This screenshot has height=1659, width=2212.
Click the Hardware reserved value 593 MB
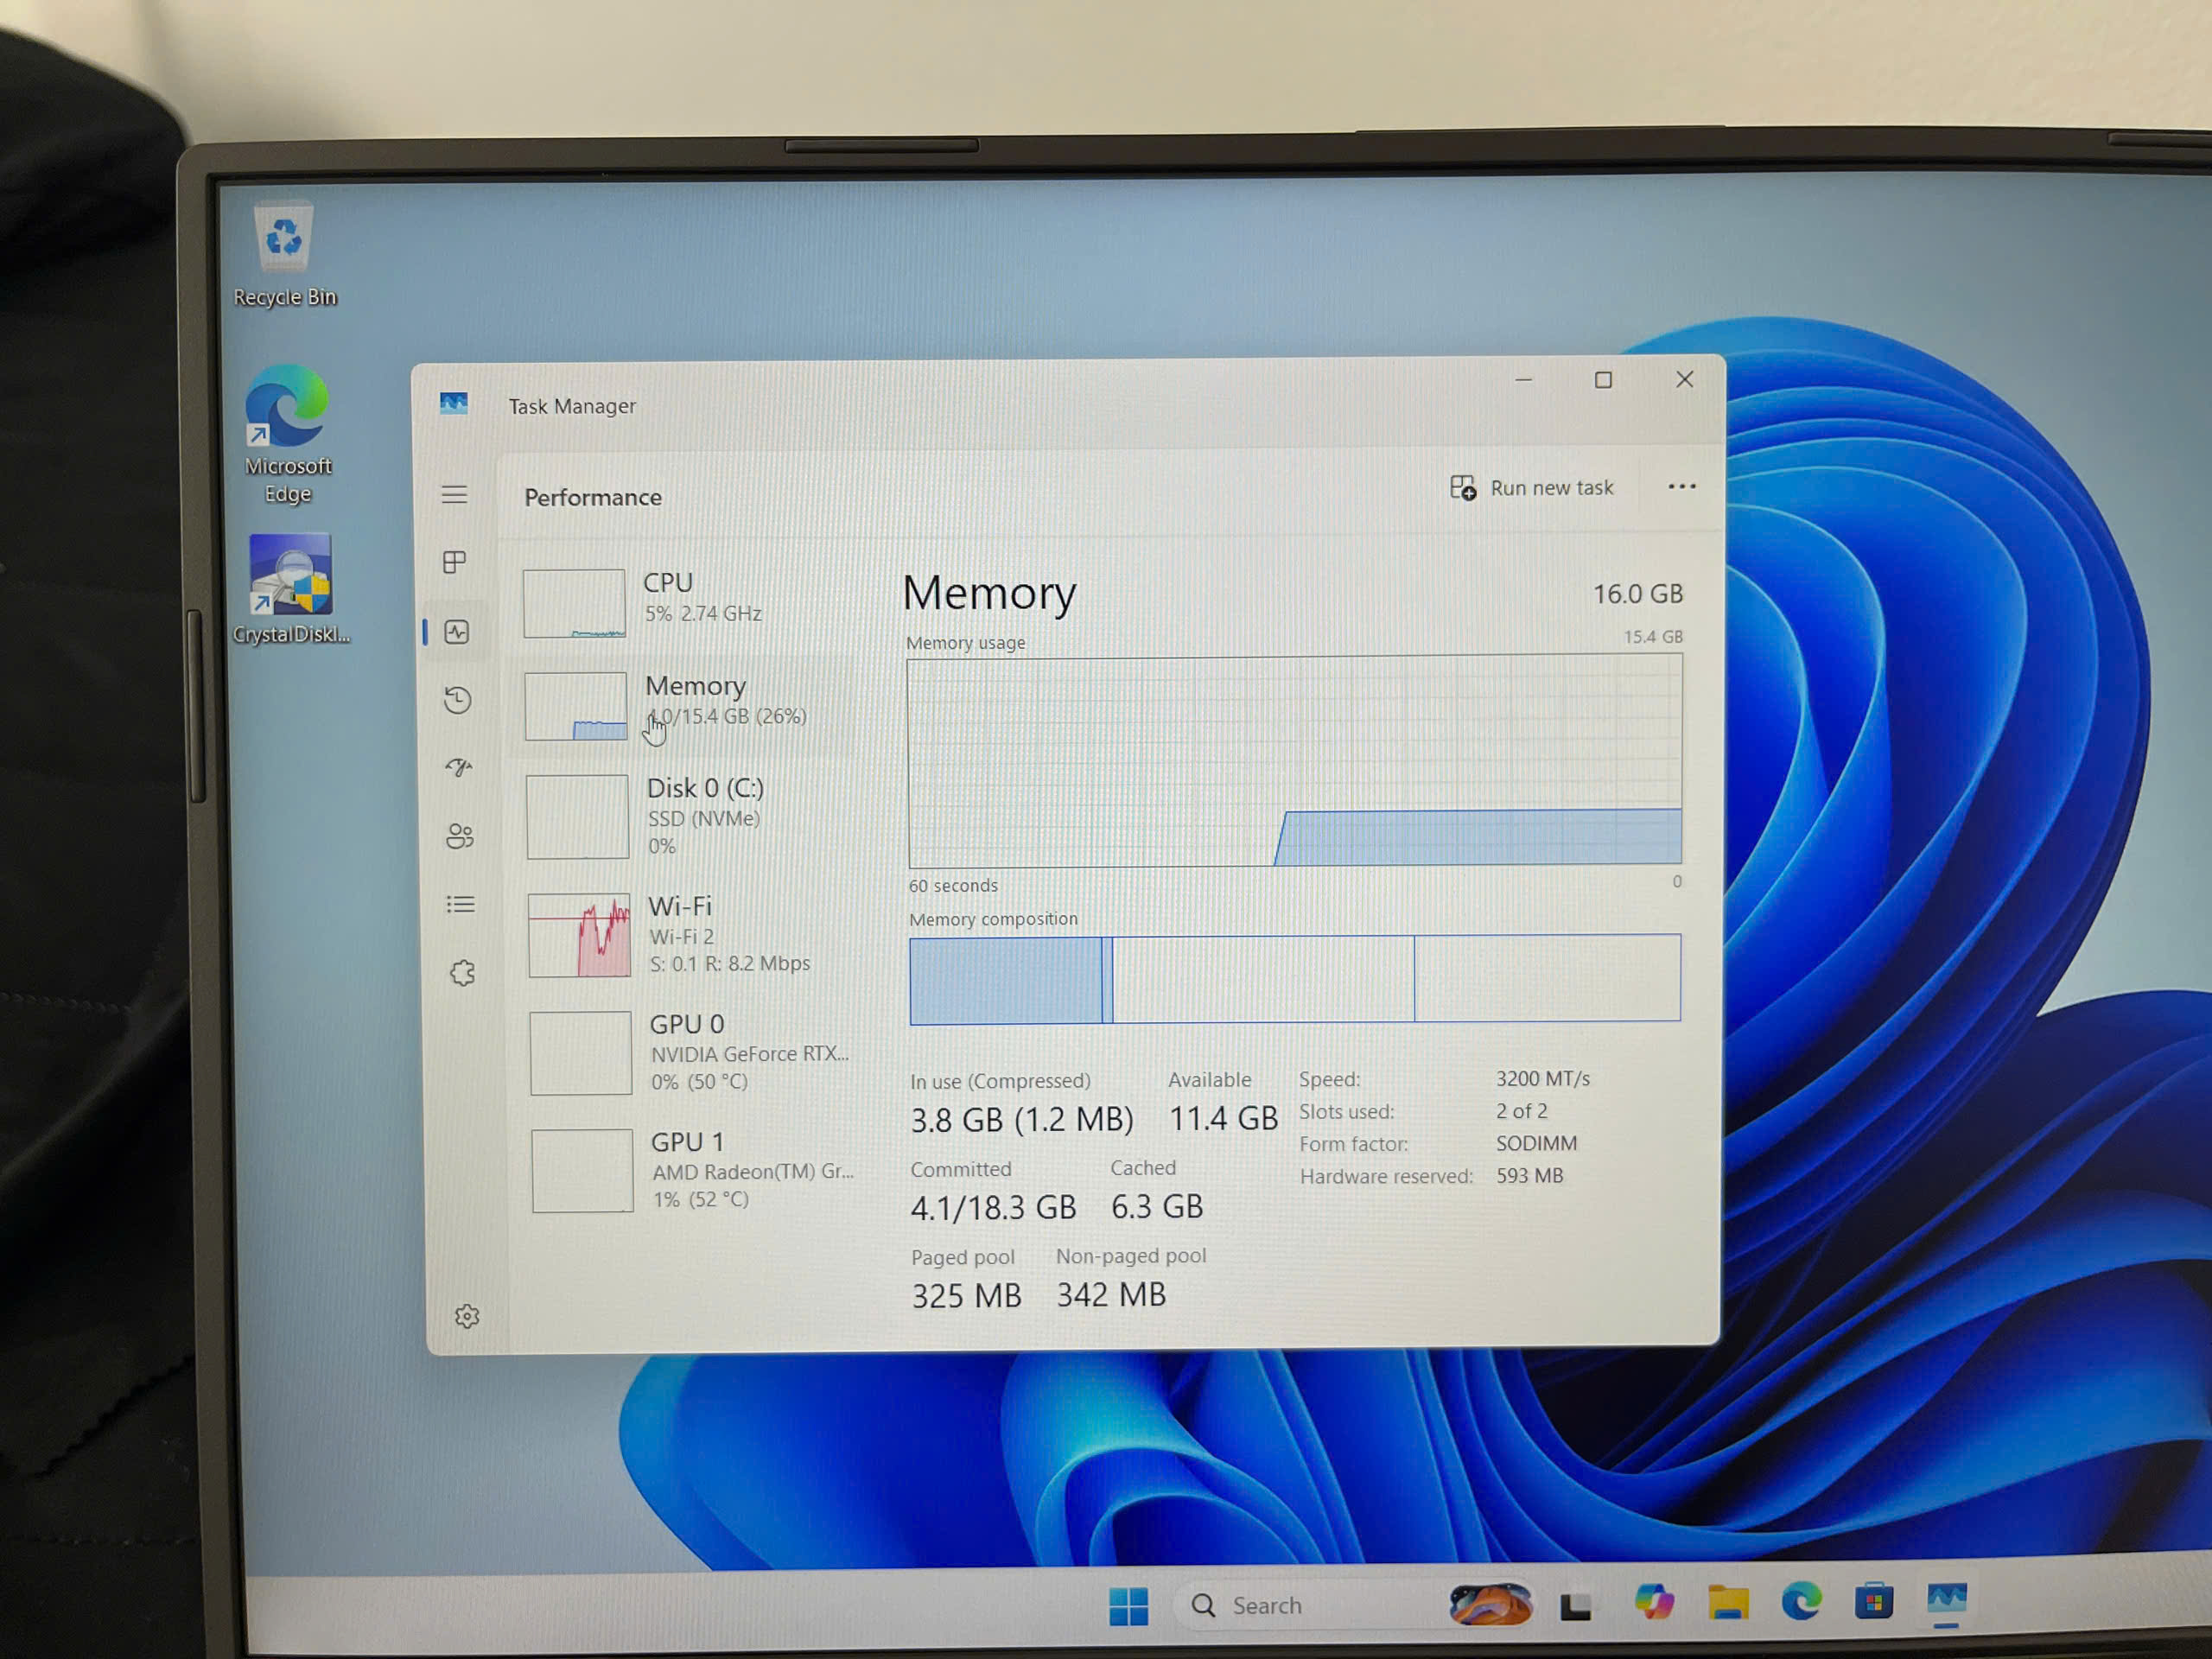1529,1175
